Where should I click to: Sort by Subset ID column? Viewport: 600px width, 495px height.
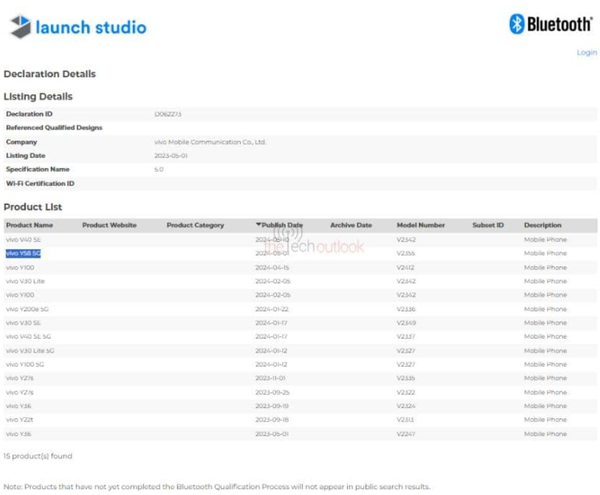[488, 225]
